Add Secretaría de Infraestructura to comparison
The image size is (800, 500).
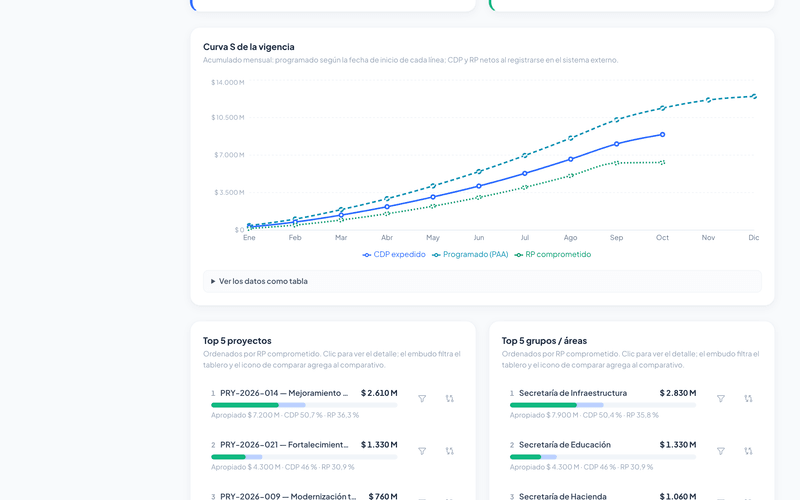pyautogui.click(x=748, y=398)
